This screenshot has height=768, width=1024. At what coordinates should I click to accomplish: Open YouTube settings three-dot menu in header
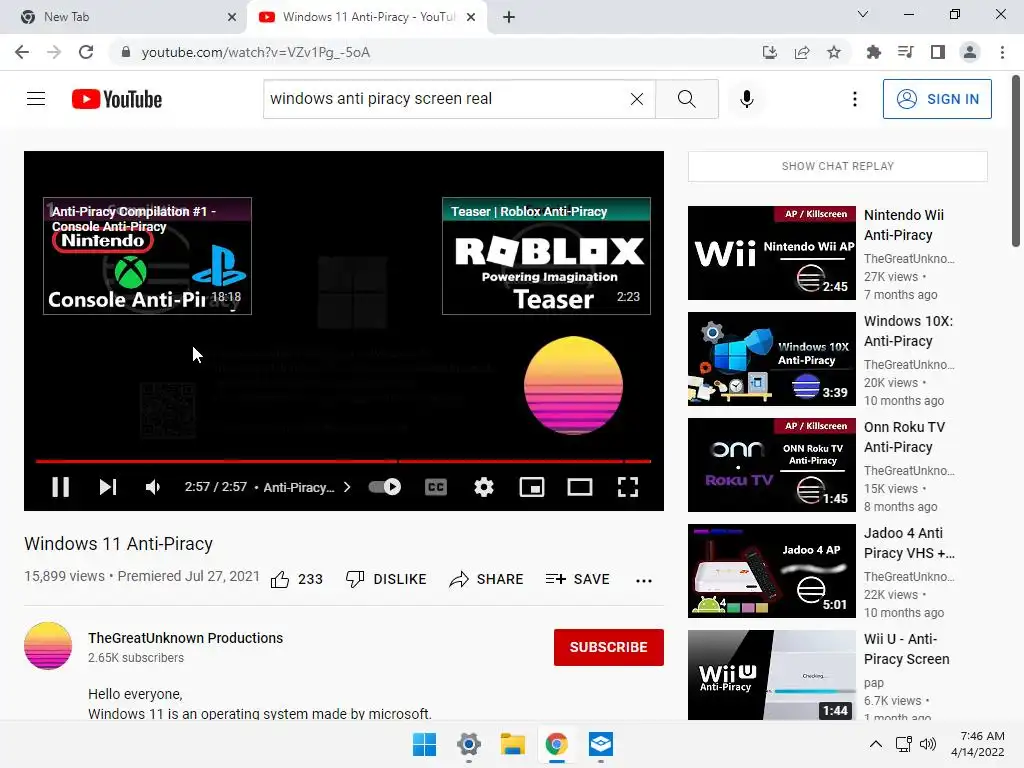tap(854, 99)
